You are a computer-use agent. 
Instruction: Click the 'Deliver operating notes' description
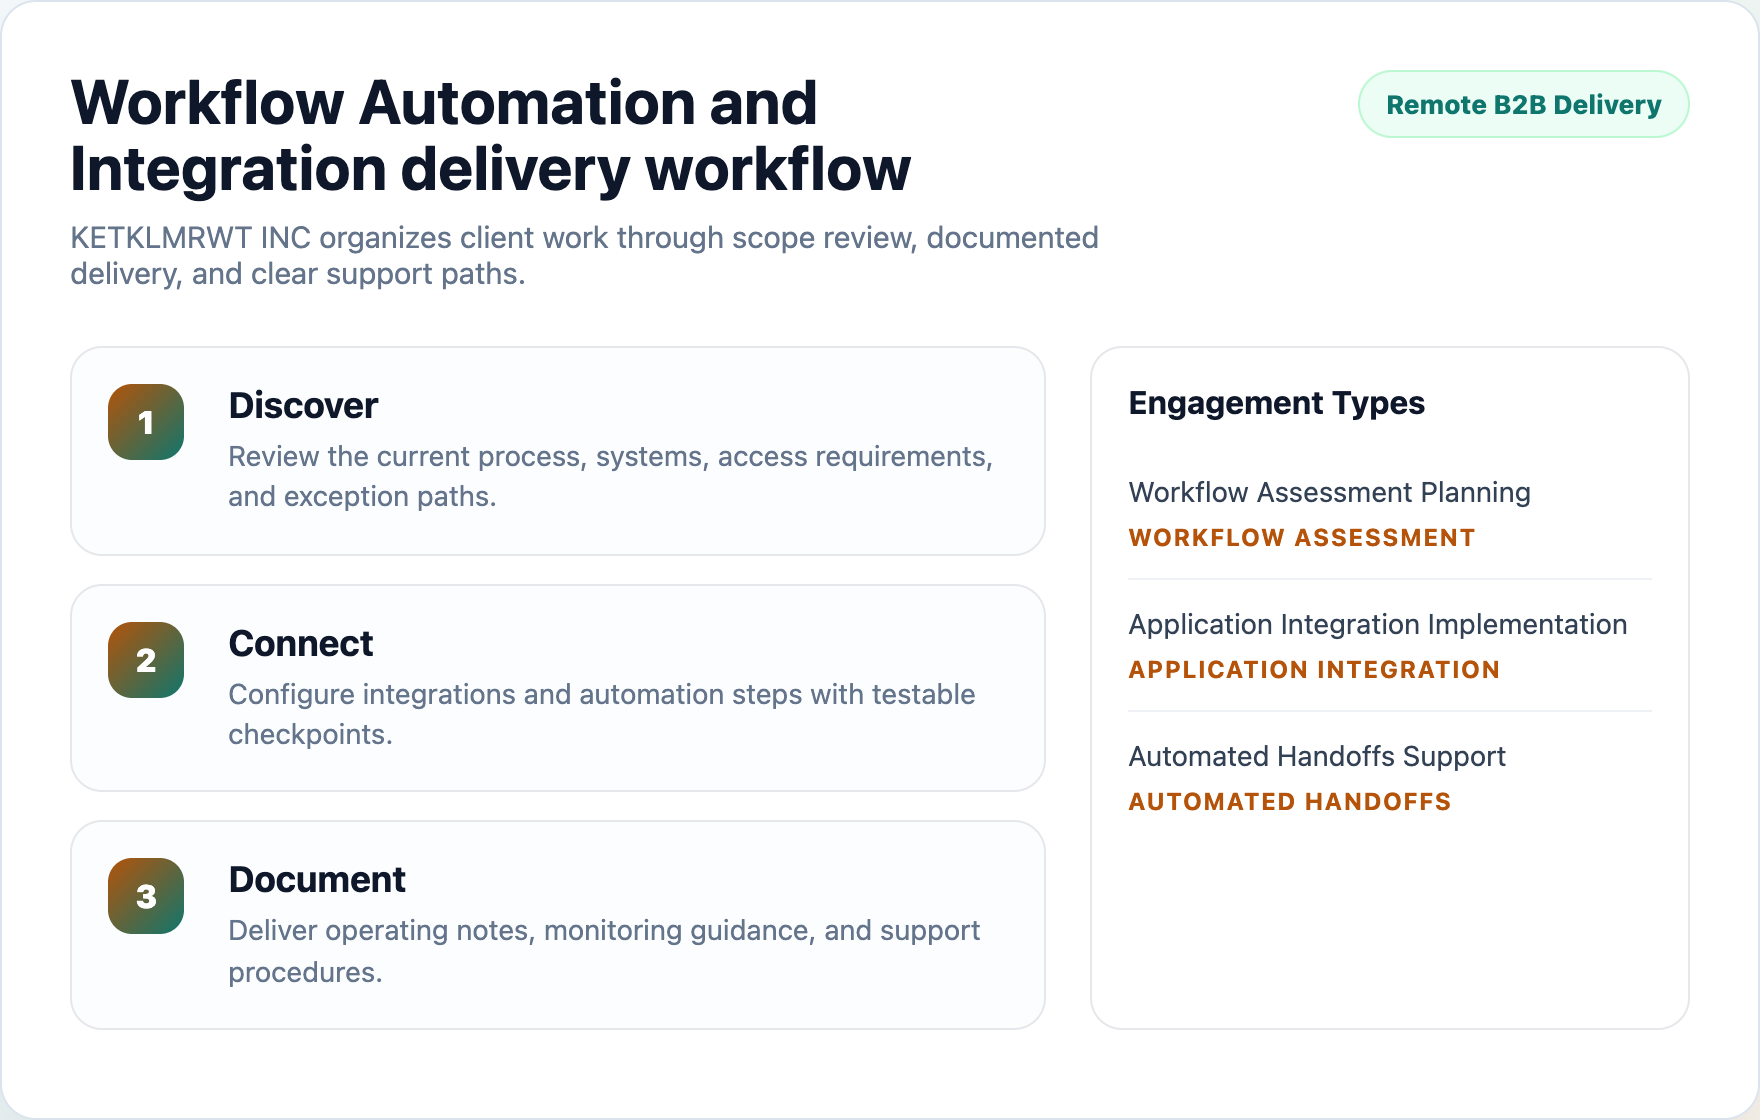(x=604, y=951)
